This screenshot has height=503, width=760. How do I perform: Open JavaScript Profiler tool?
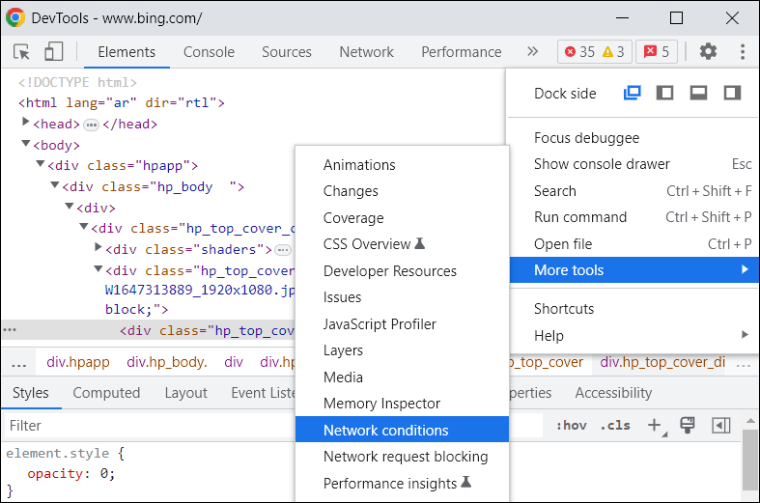click(402, 324)
